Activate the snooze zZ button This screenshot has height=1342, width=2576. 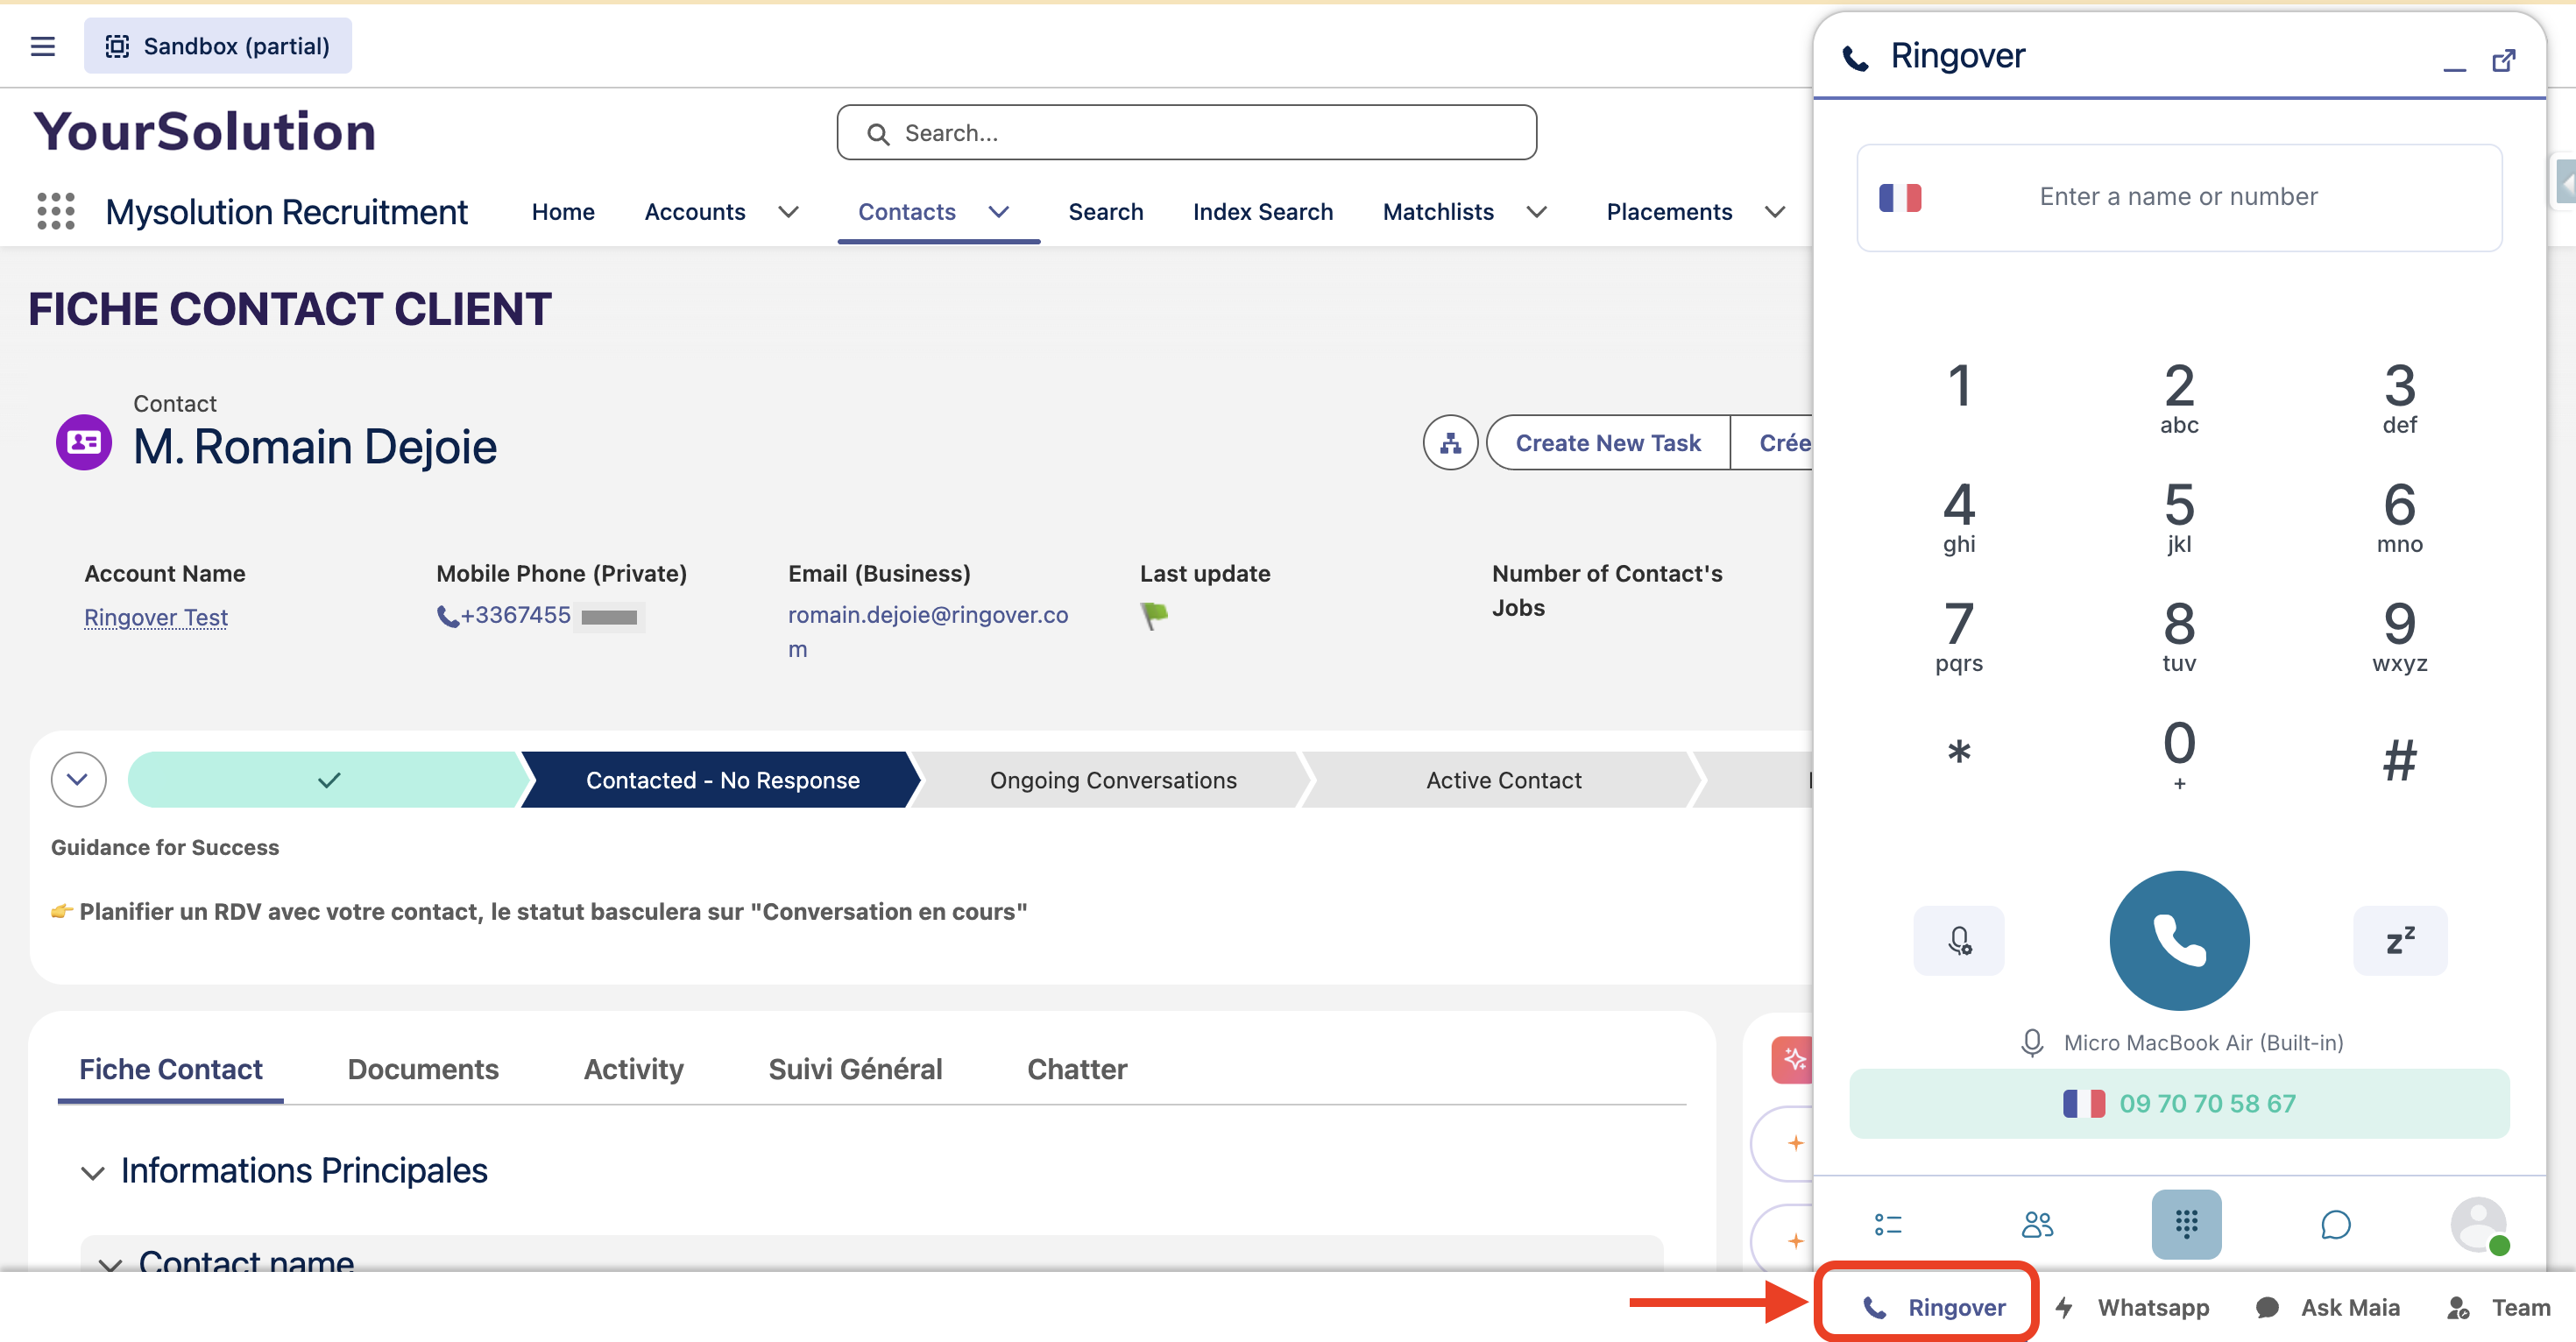(2400, 940)
